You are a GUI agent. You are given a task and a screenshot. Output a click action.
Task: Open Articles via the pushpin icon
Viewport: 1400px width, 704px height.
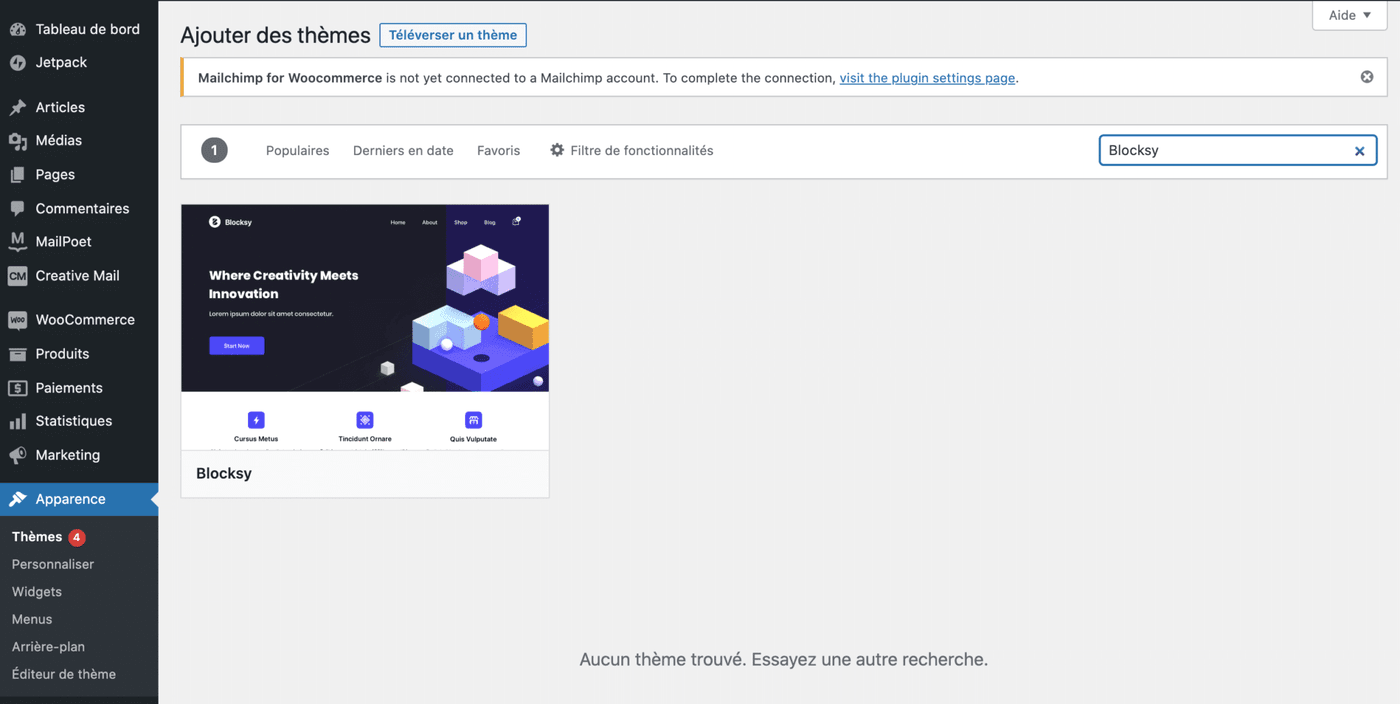pyautogui.click(x=17, y=107)
